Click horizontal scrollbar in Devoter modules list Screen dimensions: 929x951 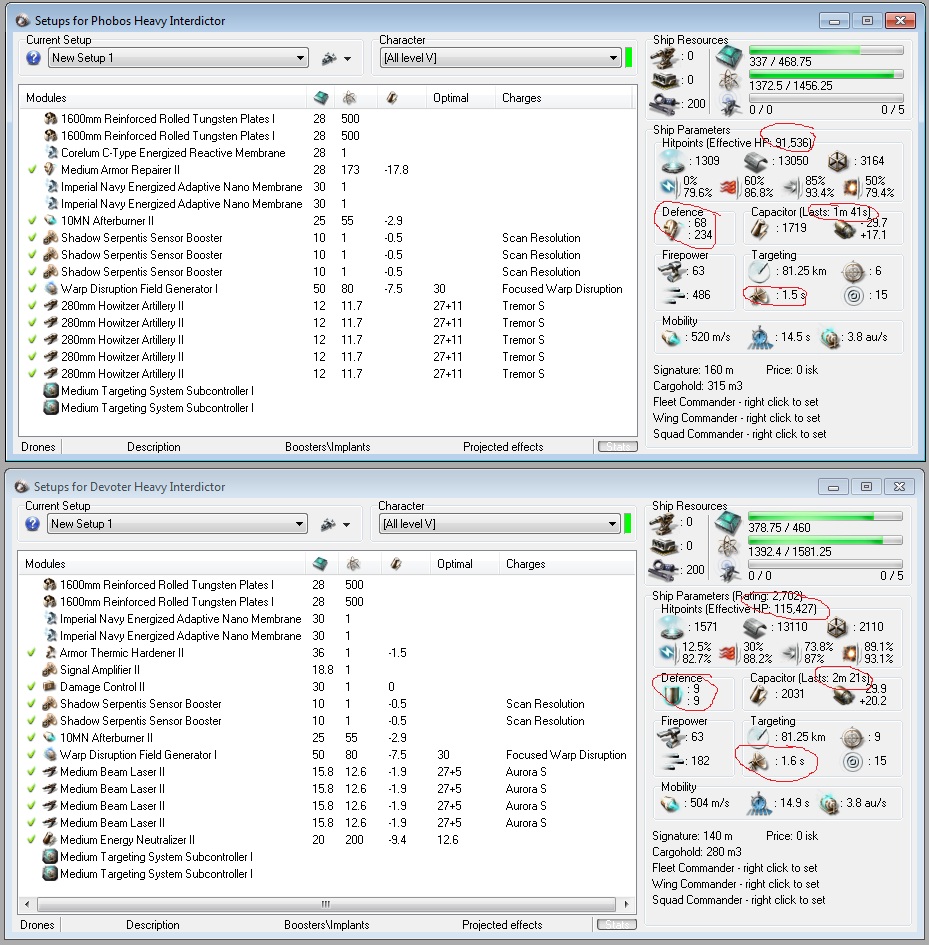(x=326, y=904)
